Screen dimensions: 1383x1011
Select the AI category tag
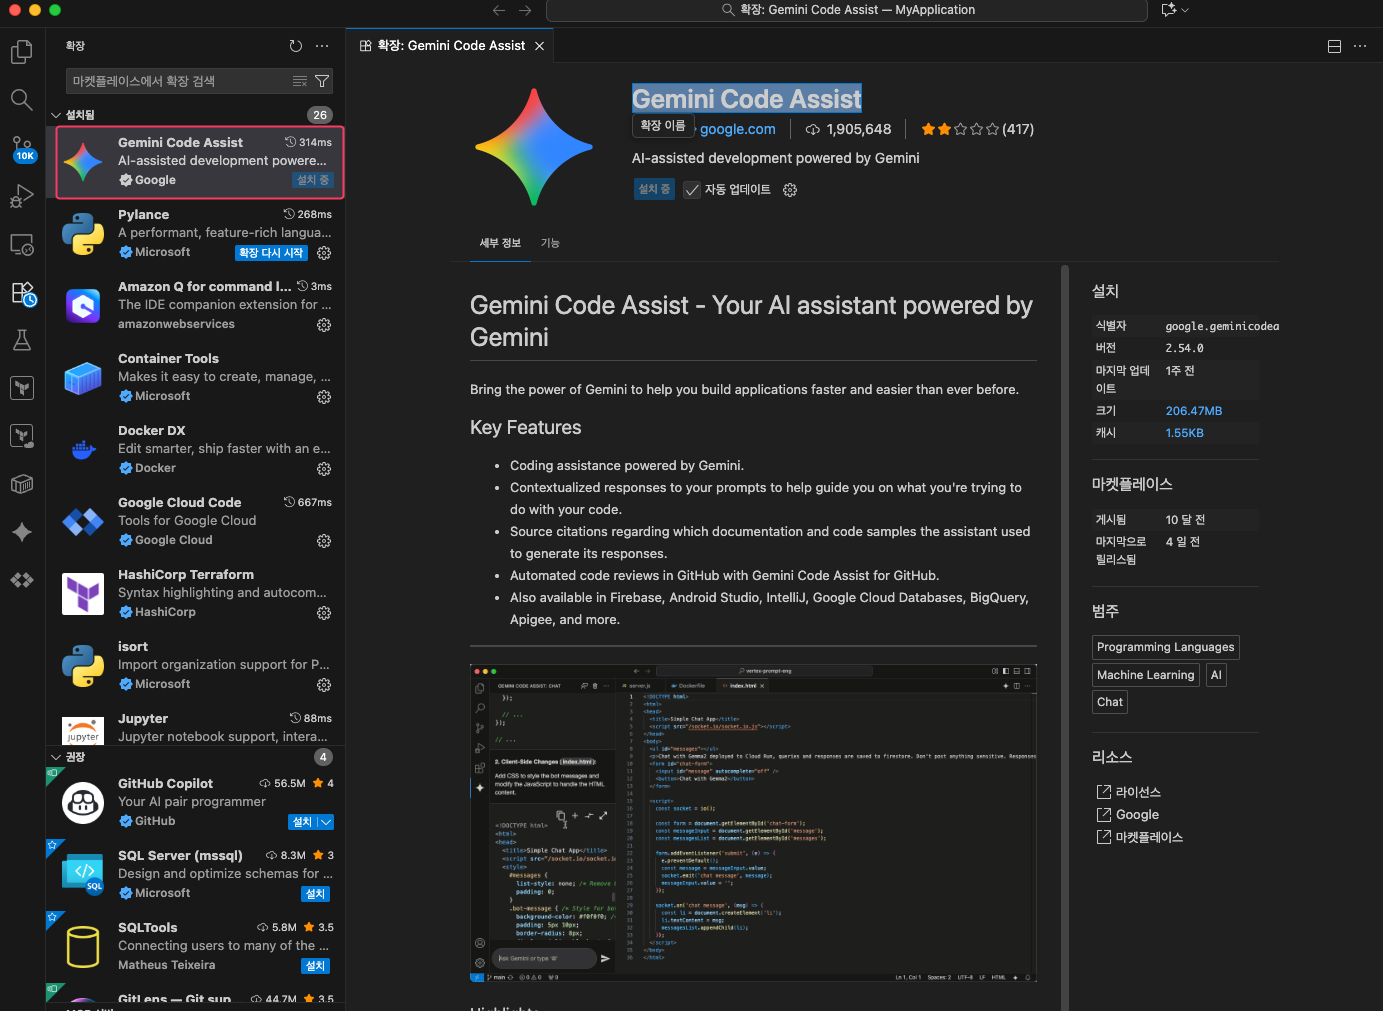pos(1216,675)
